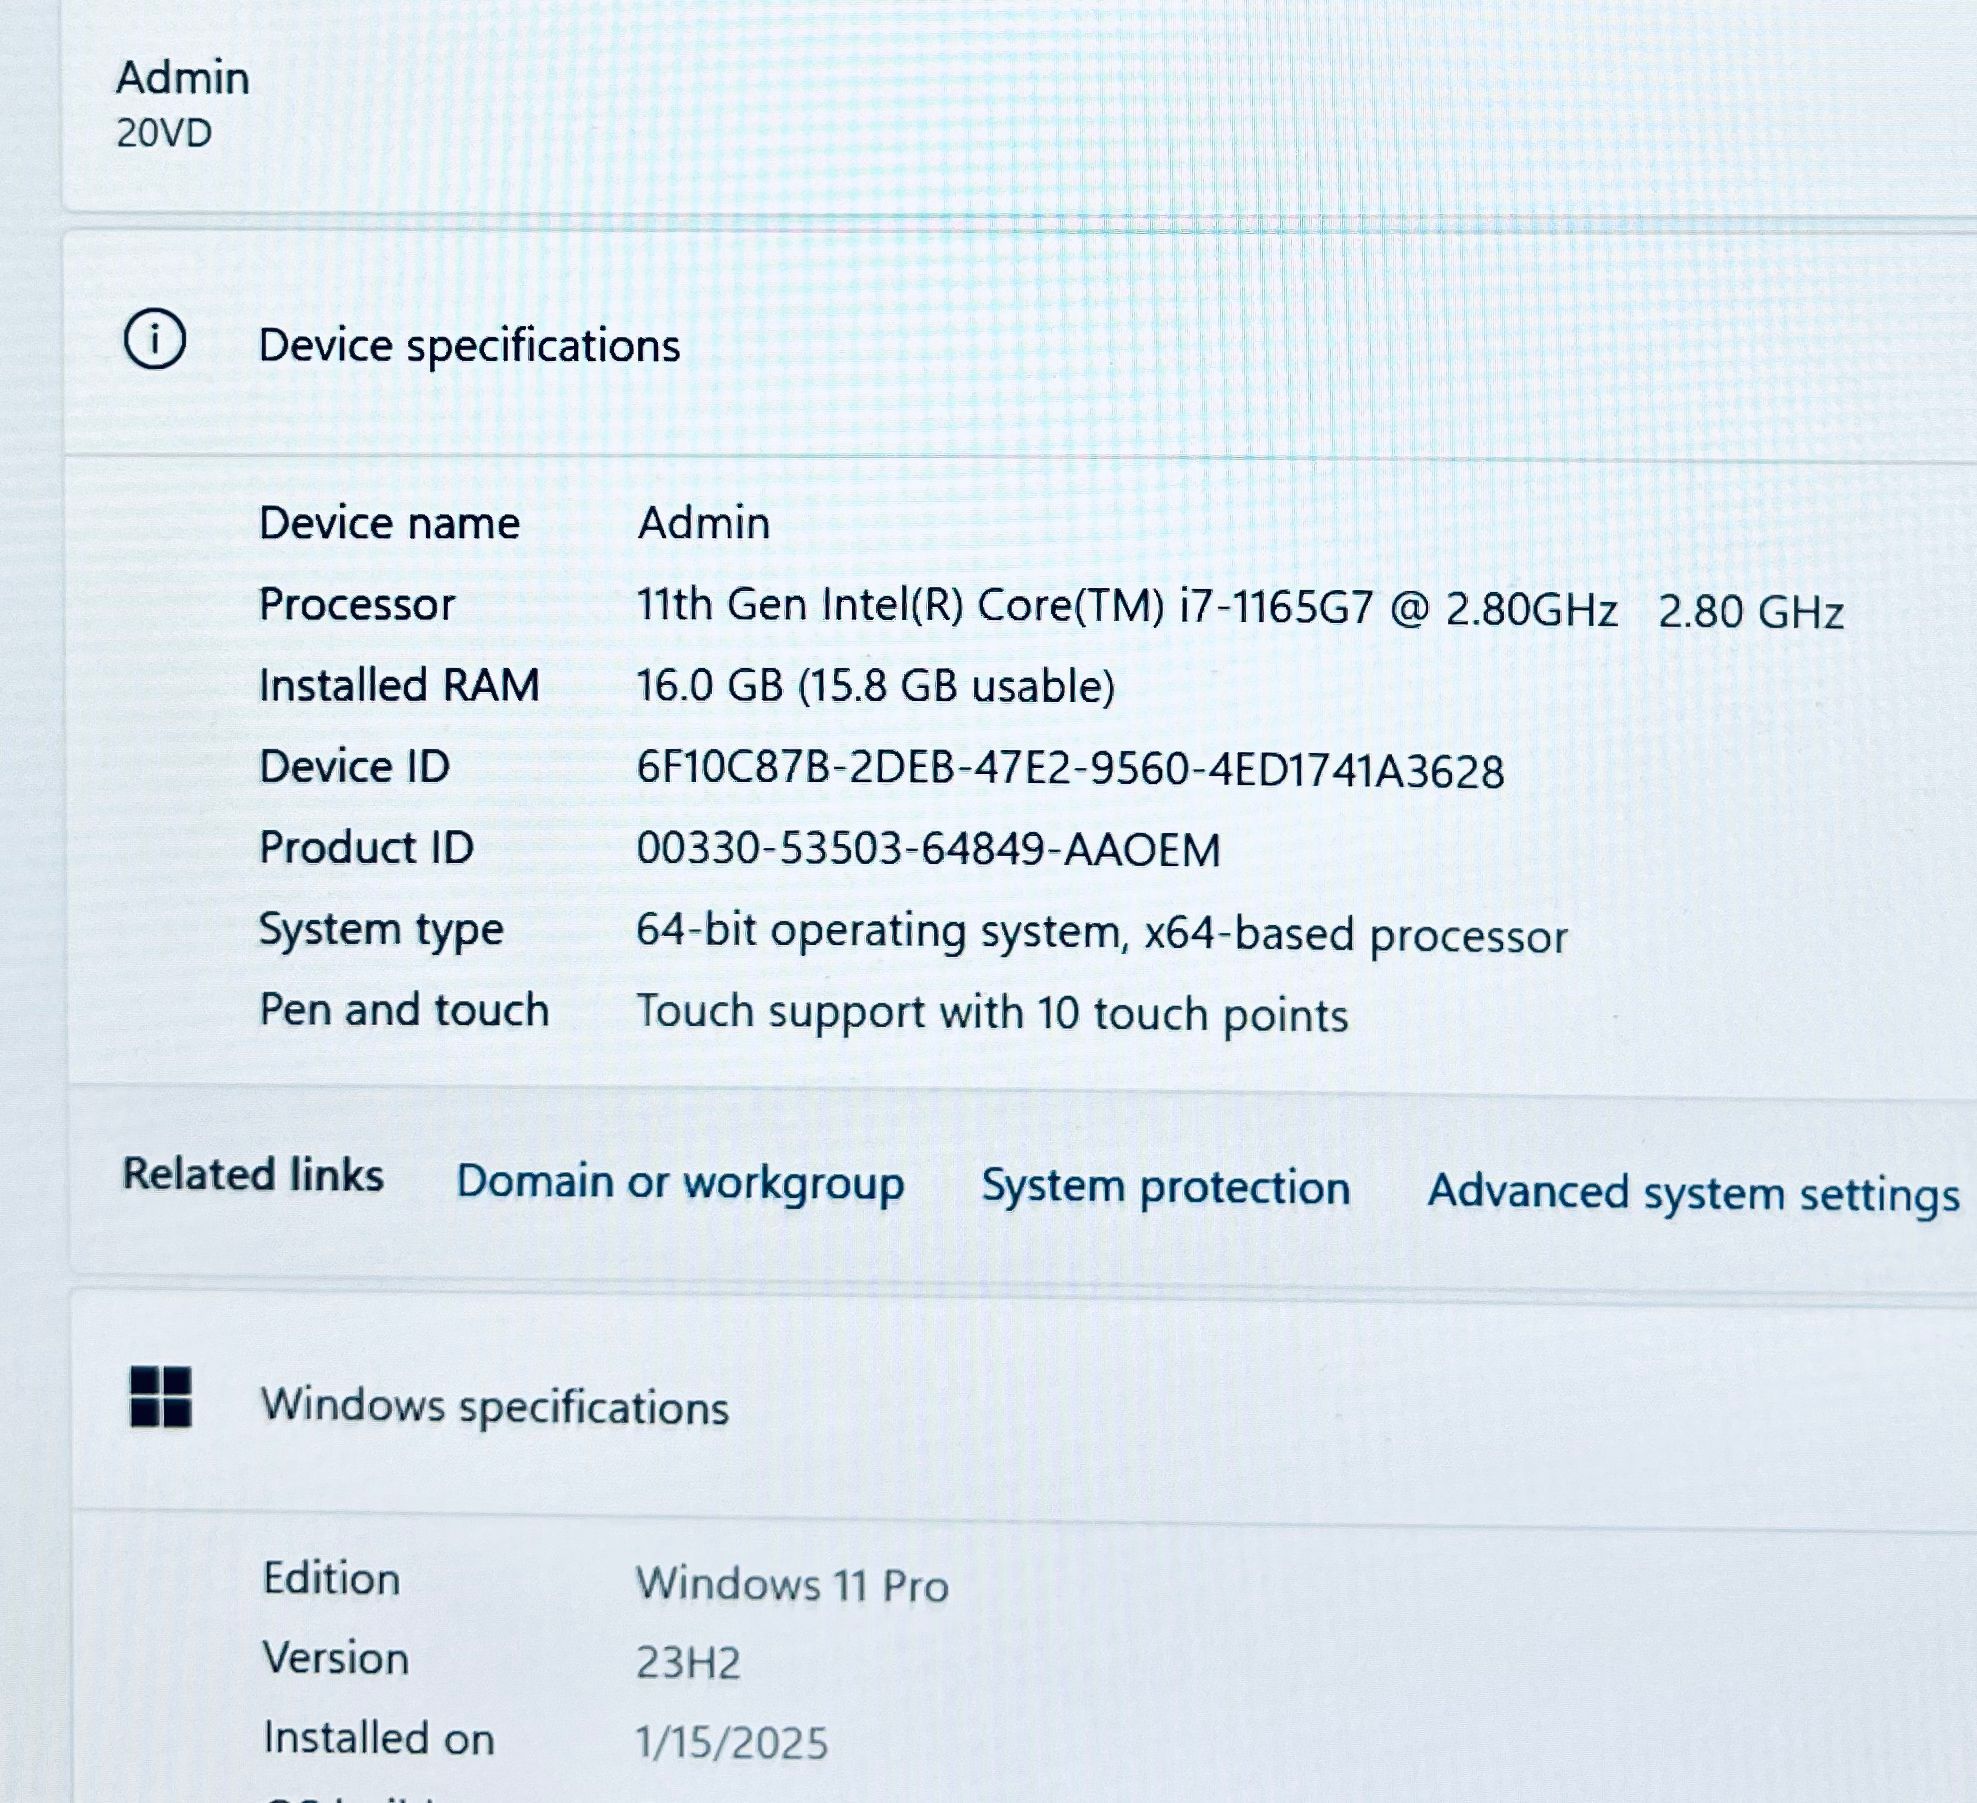
Task: Click the Processor label
Action: [x=357, y=604]
